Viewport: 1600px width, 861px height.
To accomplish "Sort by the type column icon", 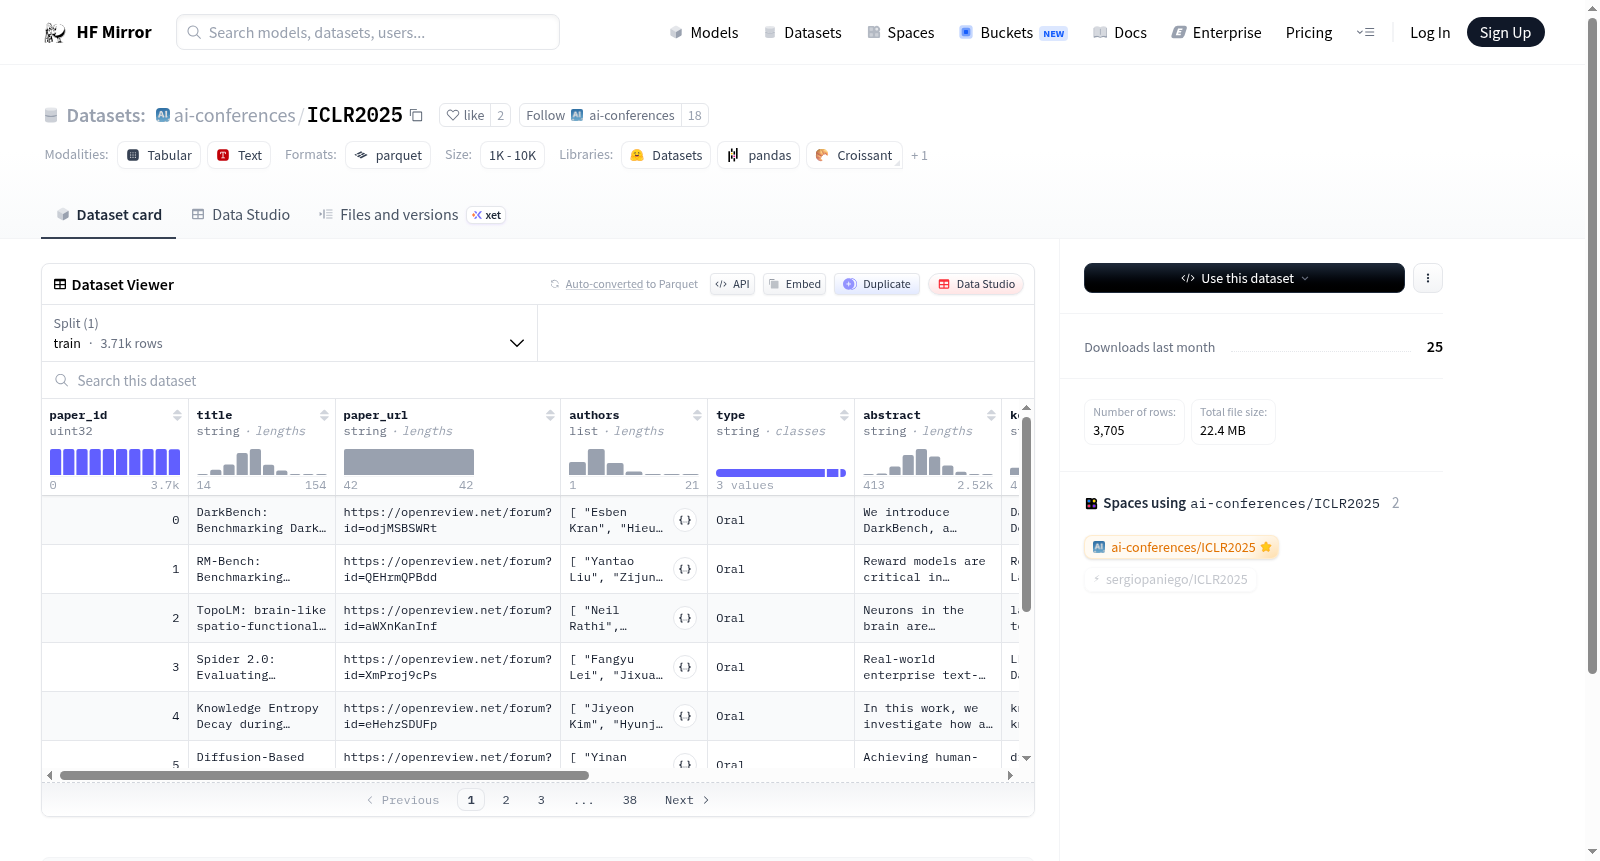I will (x=844, y=415).
